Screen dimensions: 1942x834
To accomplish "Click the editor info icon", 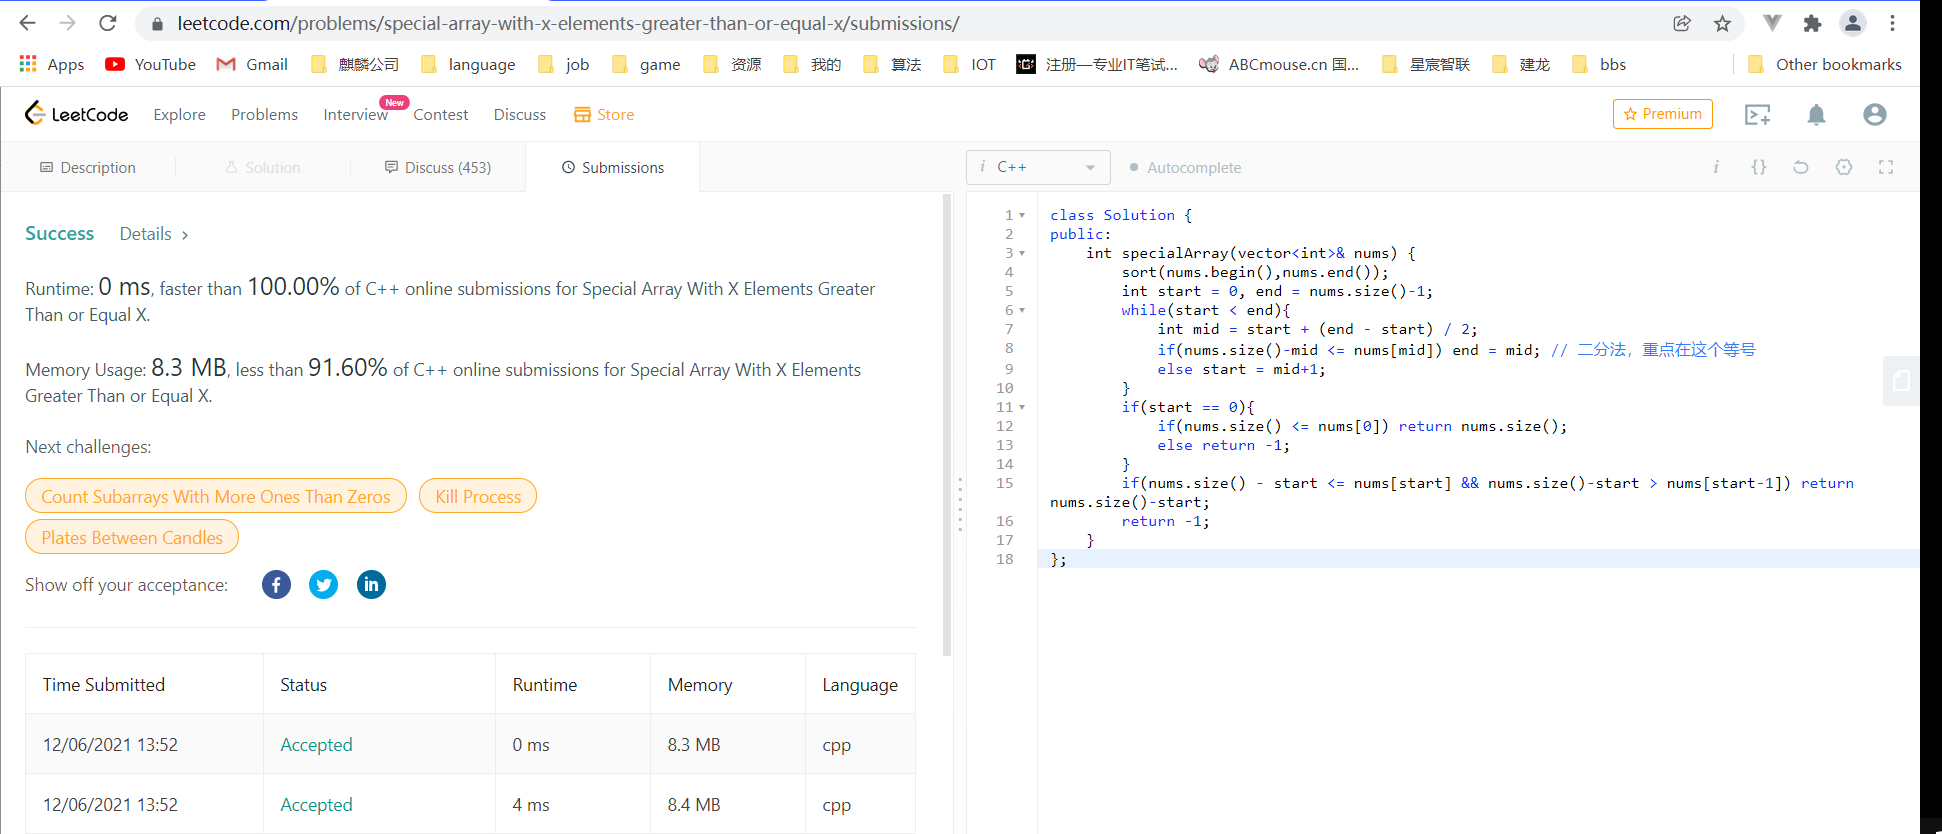I will pos(1716,167).
